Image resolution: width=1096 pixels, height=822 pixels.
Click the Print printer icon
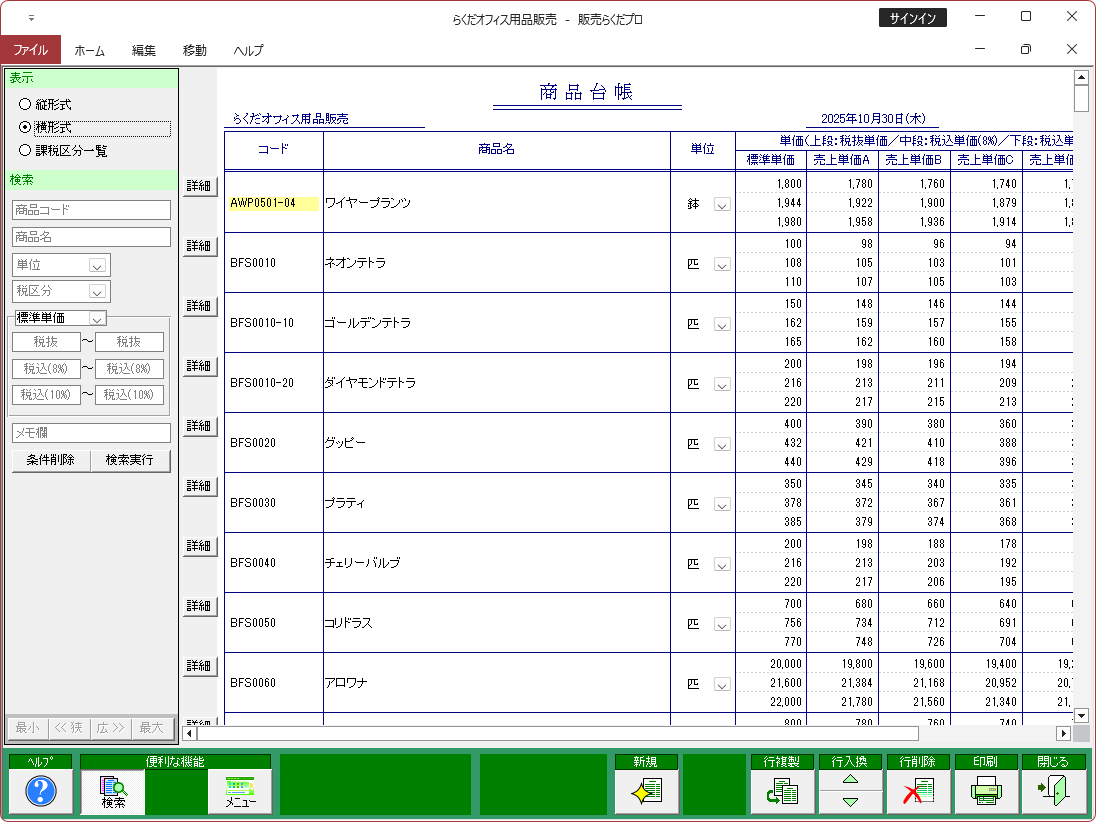[x=985, y=792]
